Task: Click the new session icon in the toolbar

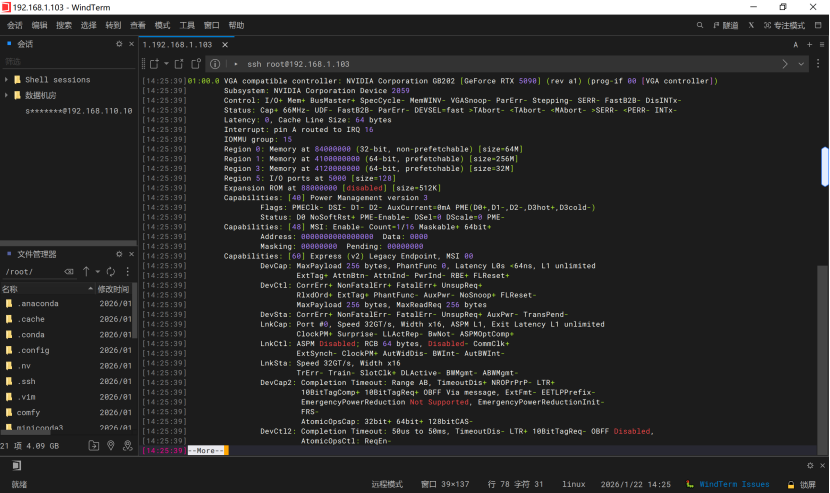Action: 154,64
